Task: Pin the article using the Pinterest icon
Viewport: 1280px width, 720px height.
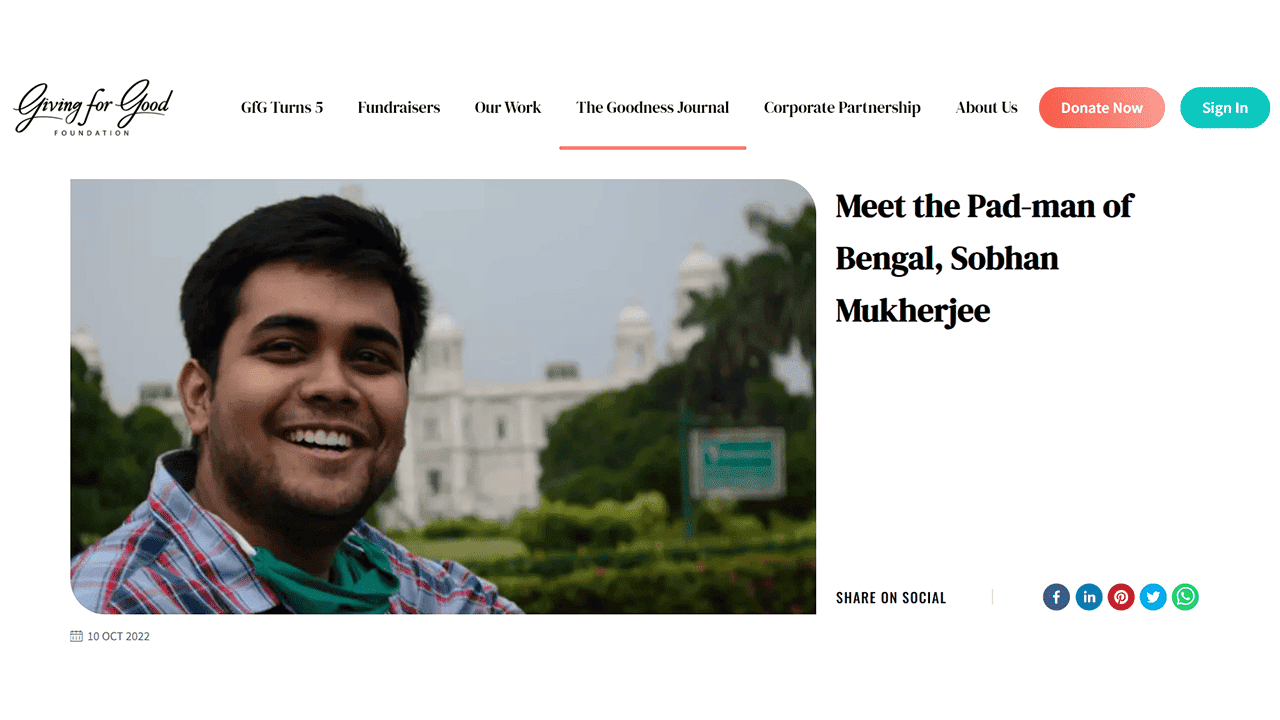Action: pos(1121,597)
